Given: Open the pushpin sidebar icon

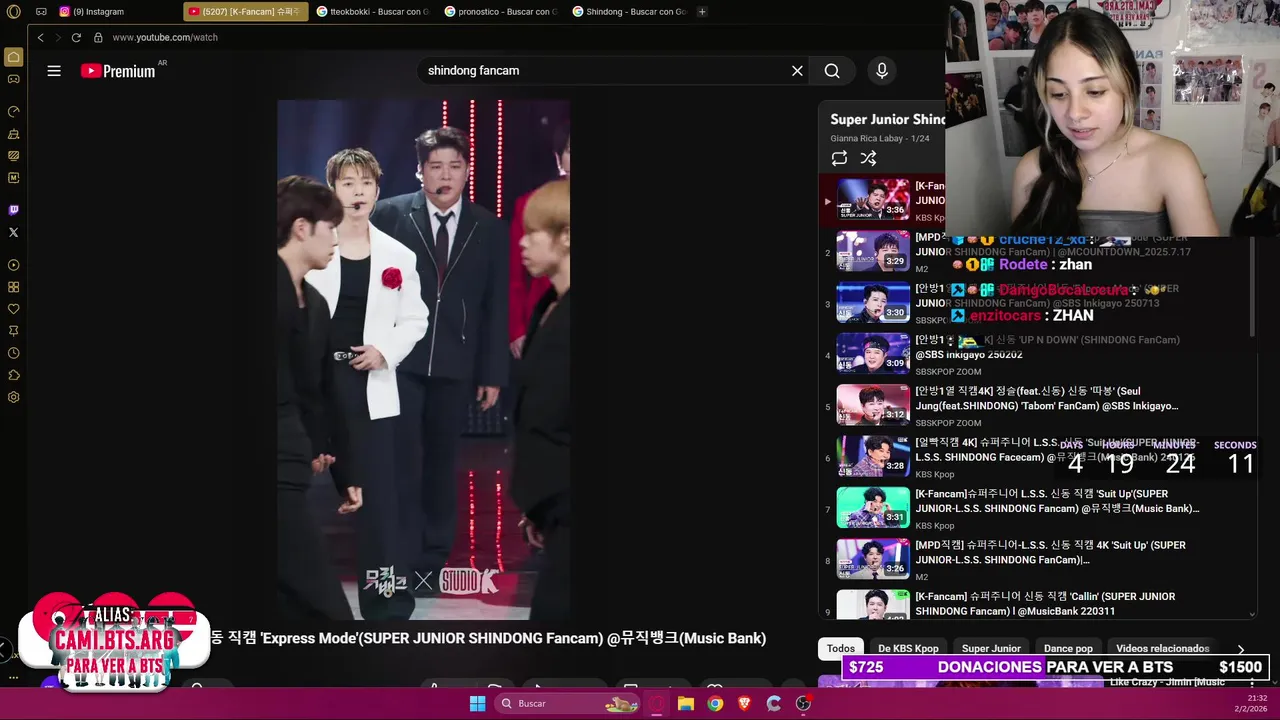Looking at the screenshot, I should [13, 331].
